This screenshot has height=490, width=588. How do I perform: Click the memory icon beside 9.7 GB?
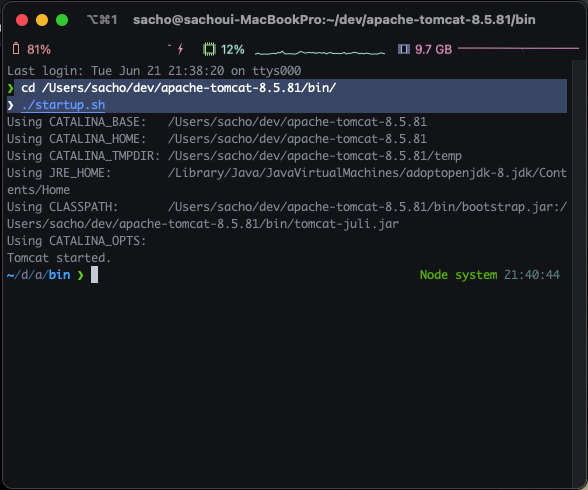click(x=404, y=49)
